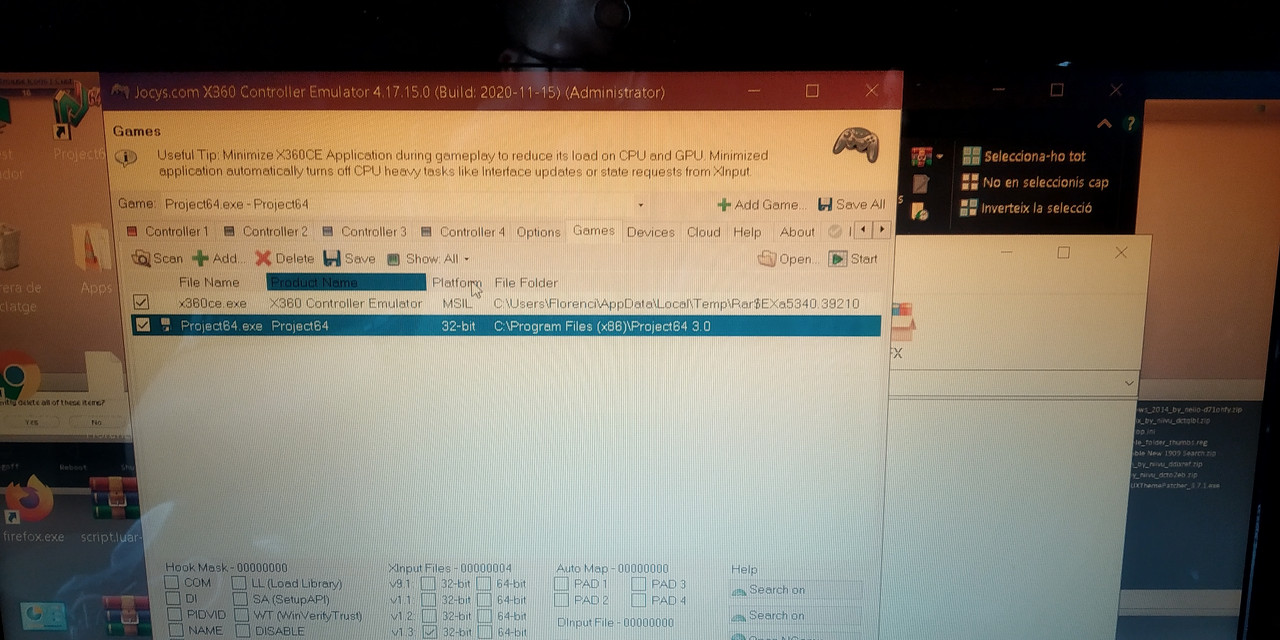Enable the DISABLE hook mask checkbox
Screen dimensions: 1280x640
click(x=243, y=631)
